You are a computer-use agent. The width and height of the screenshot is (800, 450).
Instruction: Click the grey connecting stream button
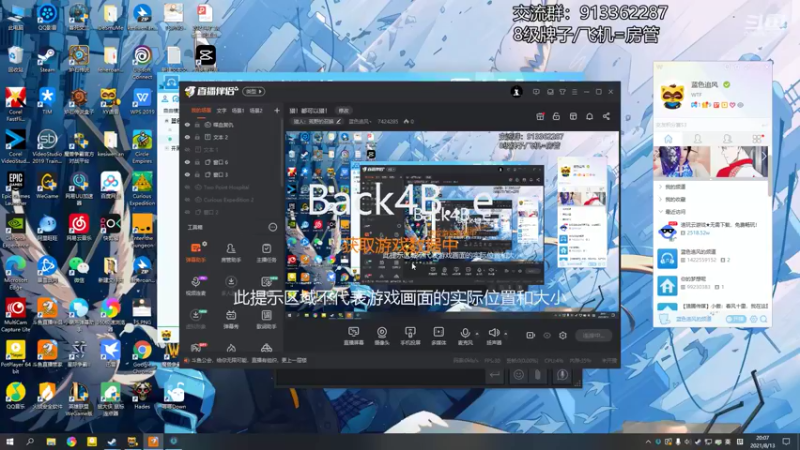pyautogui.click(x=593, y=335)
